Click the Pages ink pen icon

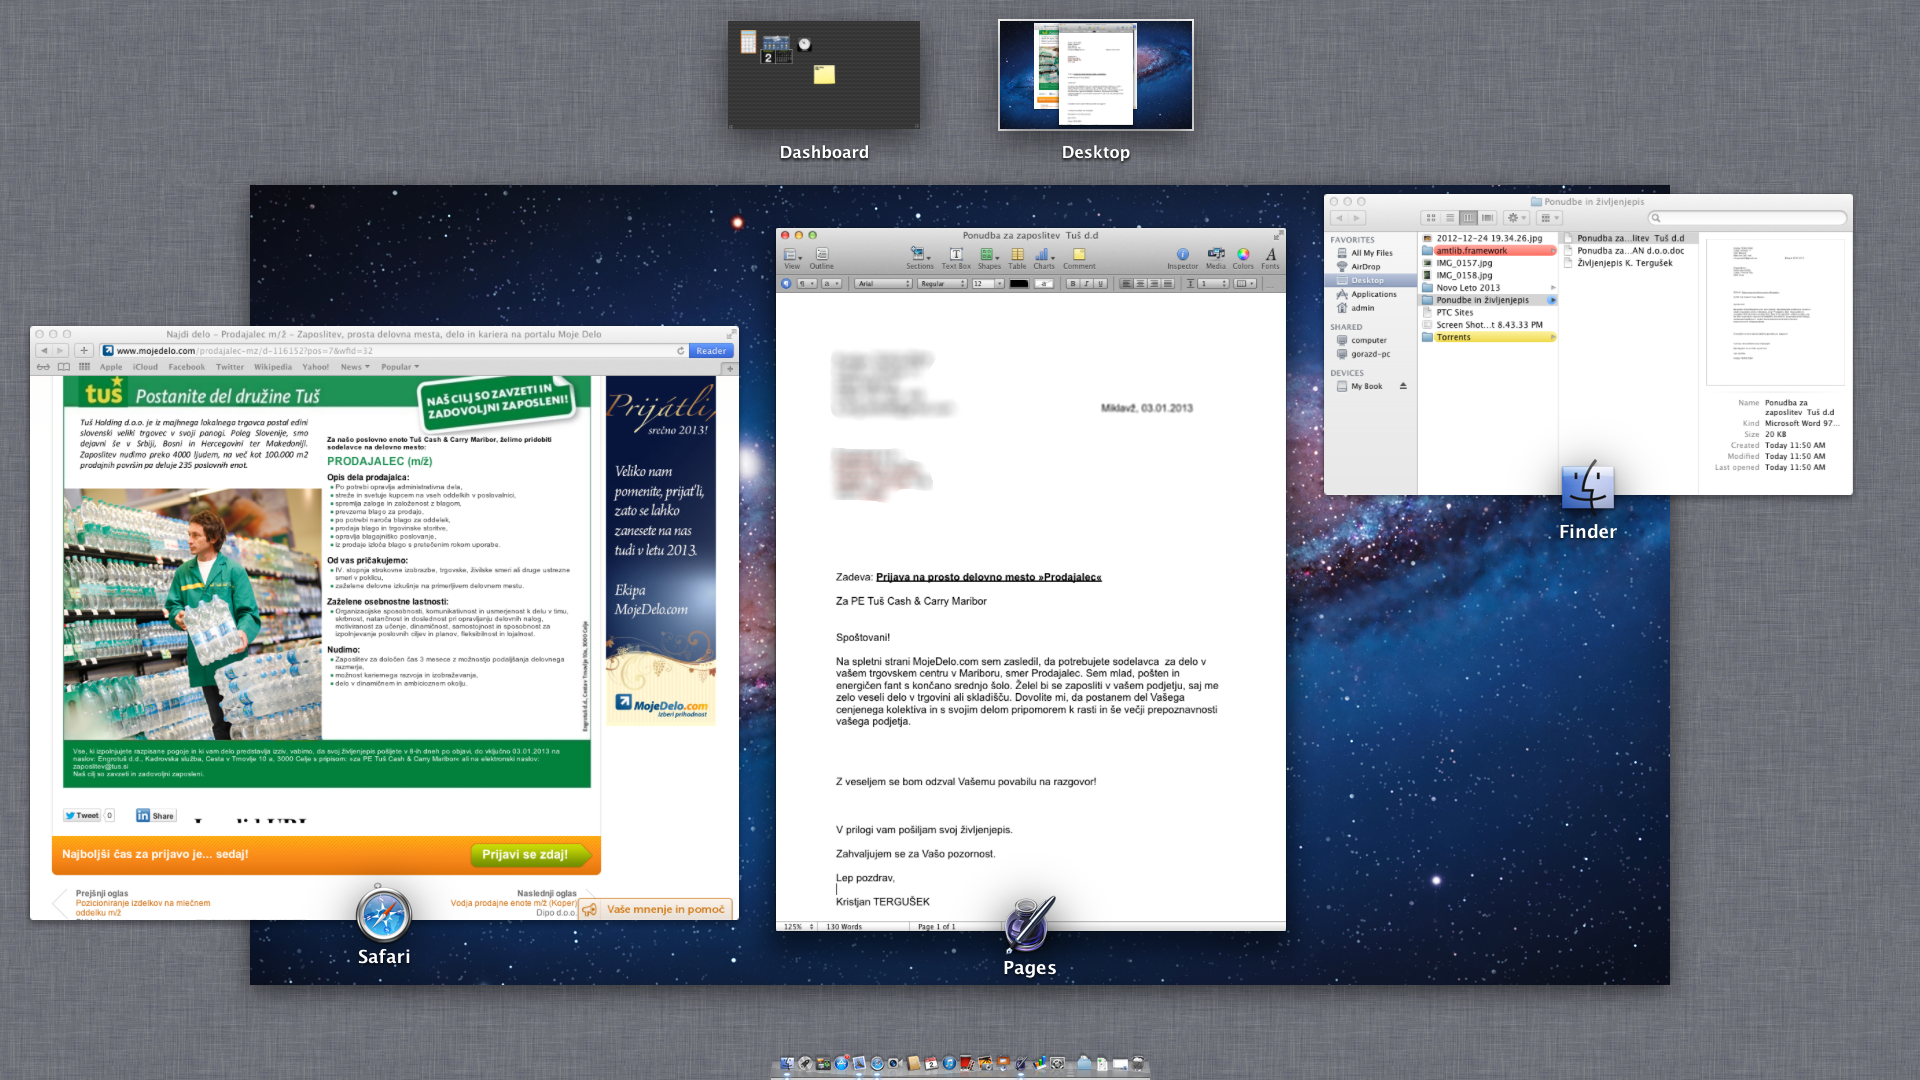[1030, 924]
